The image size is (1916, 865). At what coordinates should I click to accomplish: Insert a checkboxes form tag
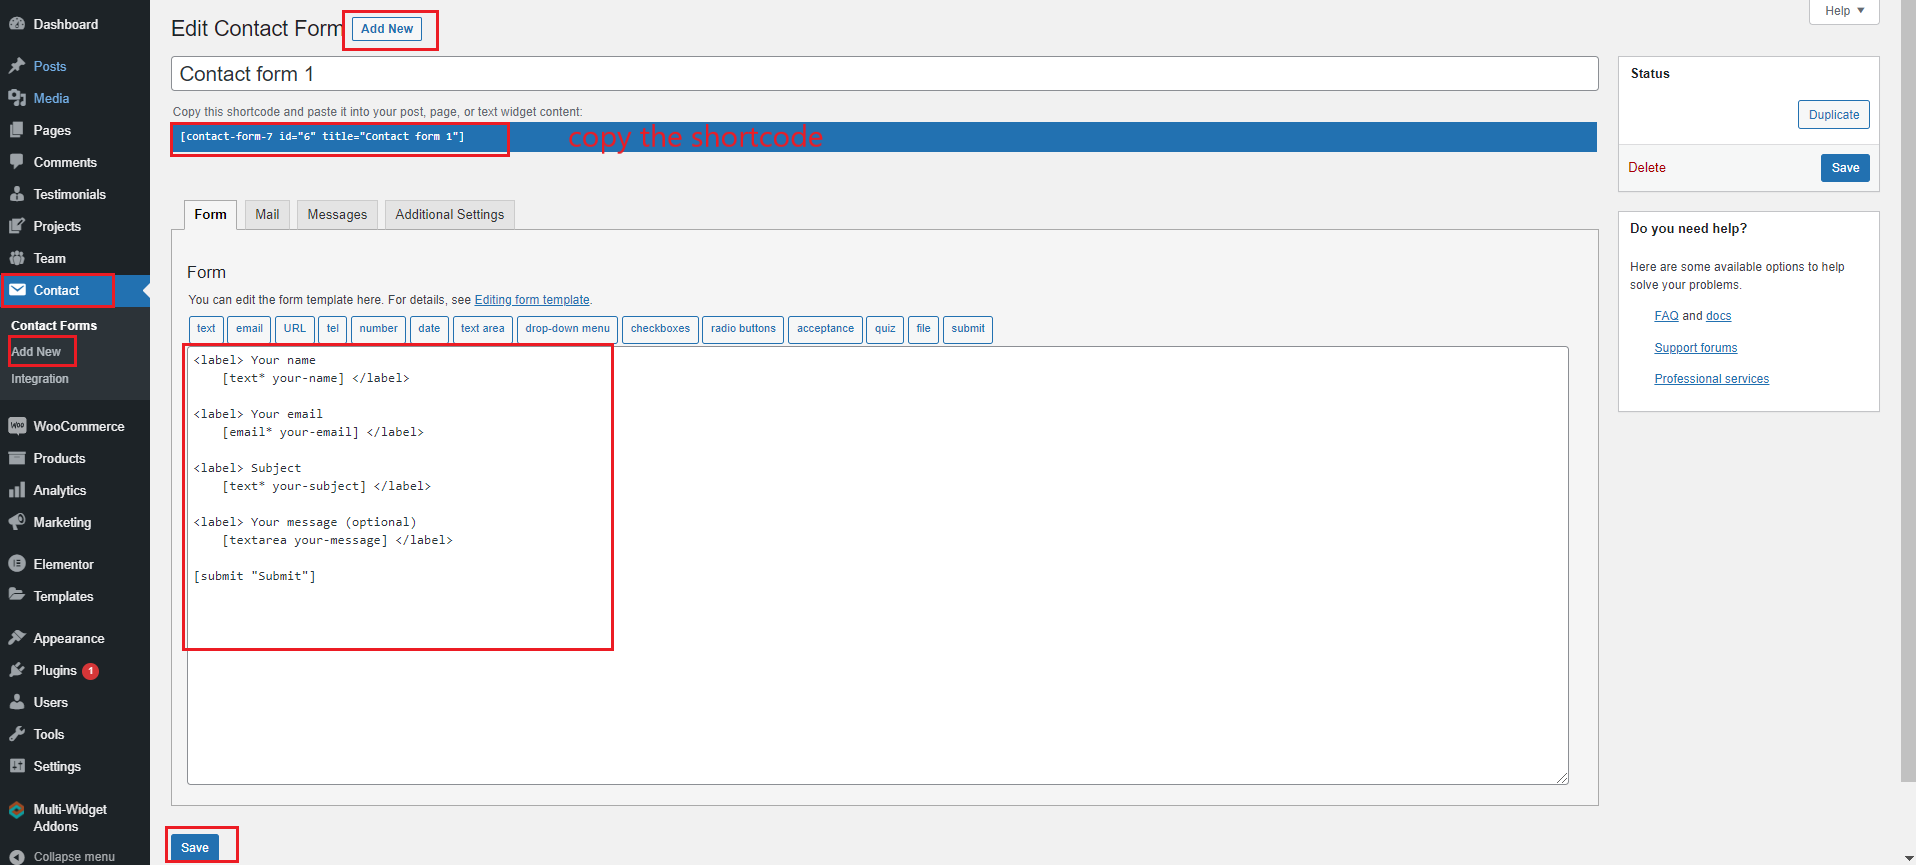coord(660,329)
